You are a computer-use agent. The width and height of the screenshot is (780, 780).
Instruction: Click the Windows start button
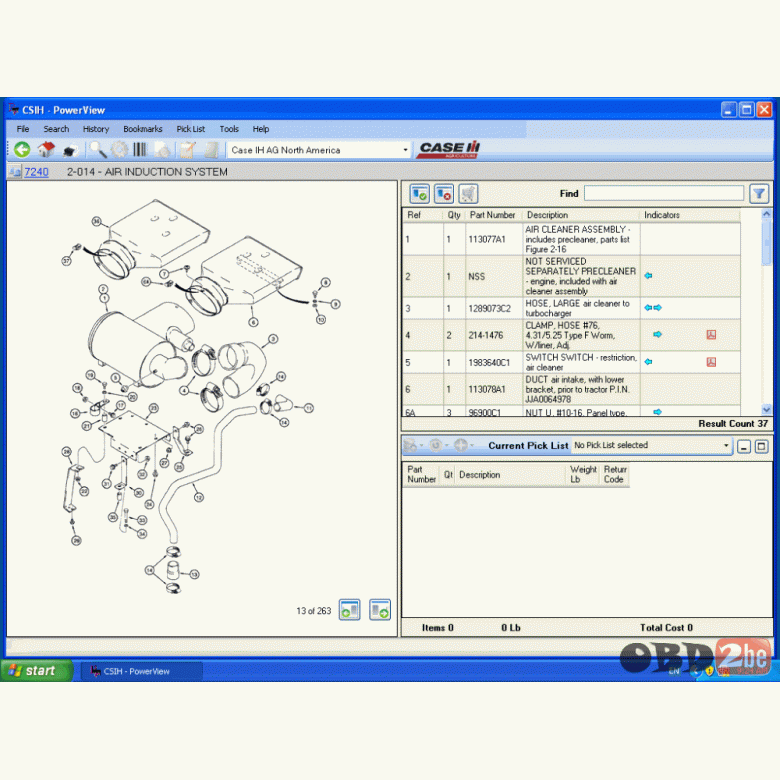pos(37,671)
